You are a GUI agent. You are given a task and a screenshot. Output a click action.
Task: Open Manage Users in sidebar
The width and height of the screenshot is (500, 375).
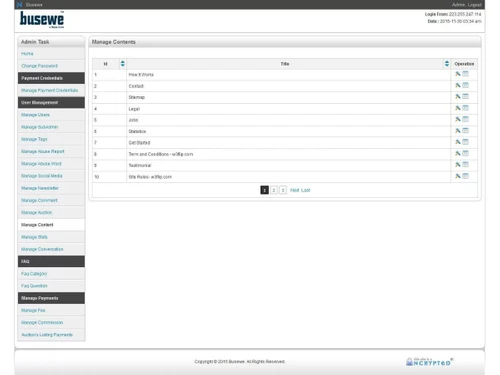(x=35, y=115)
